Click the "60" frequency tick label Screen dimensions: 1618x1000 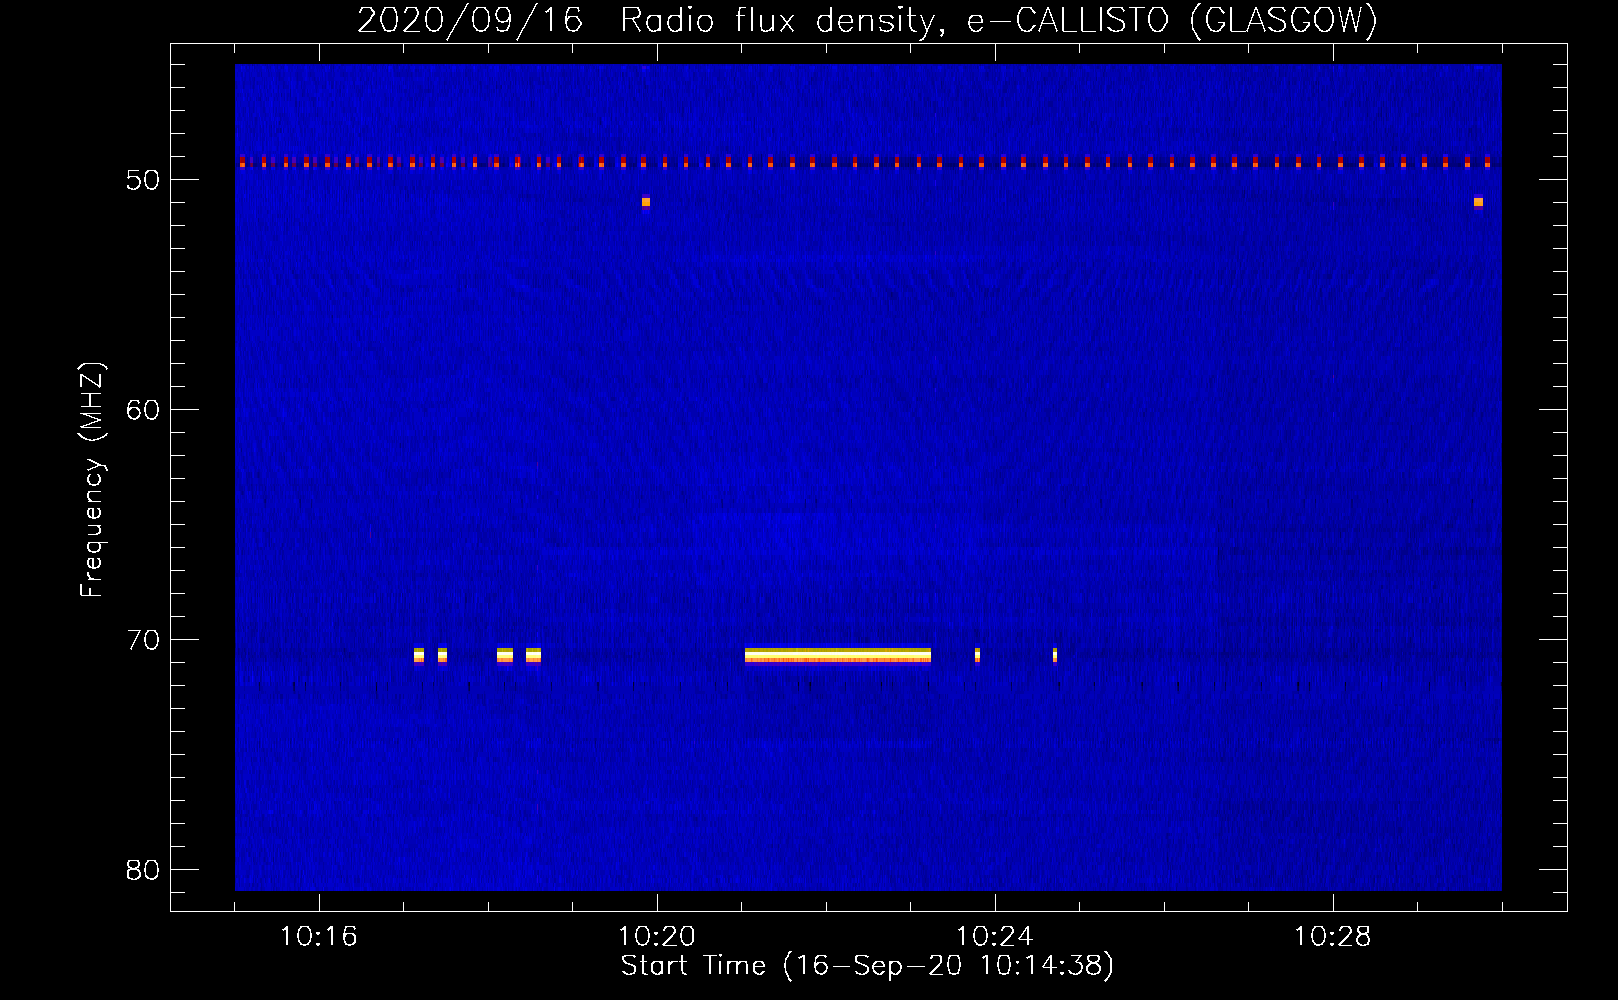click(x=143, y=410)
